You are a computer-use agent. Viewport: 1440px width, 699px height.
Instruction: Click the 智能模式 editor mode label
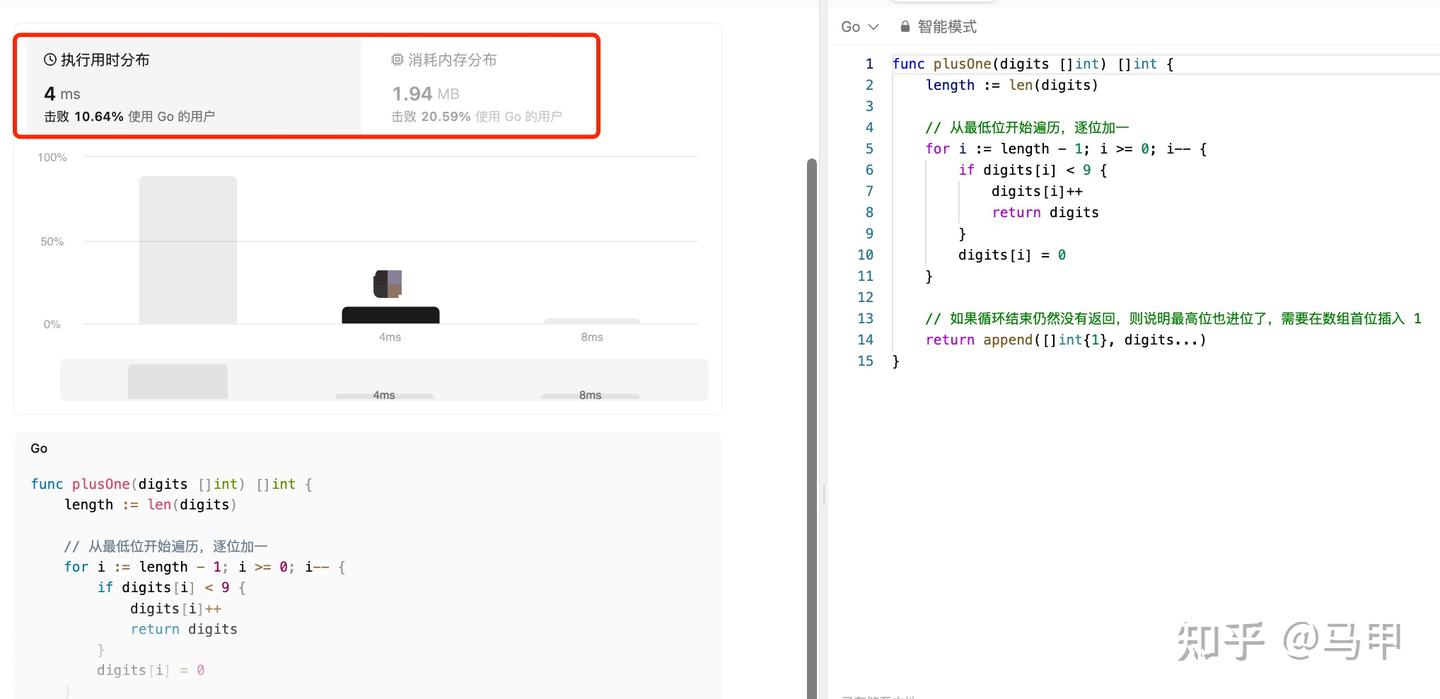pyautogui.click(x=946, y=26)
